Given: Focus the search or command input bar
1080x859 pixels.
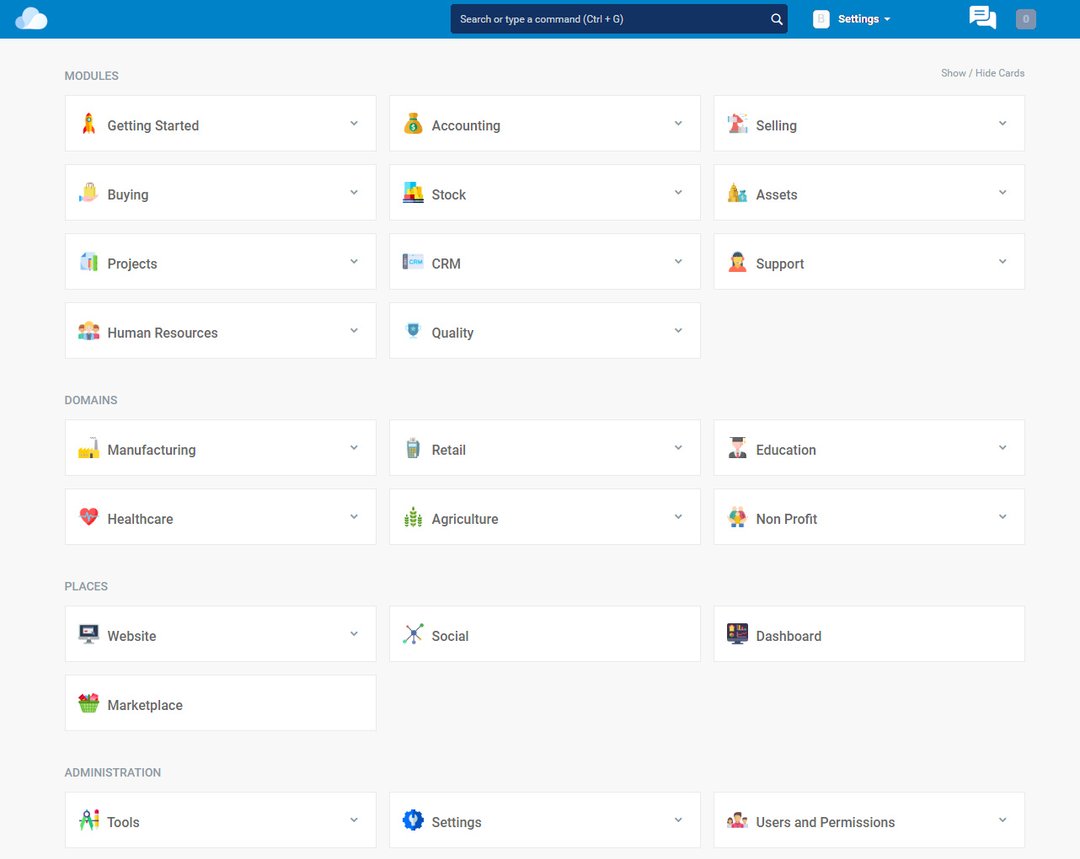Looking at the screenshot, I should 610,19.
